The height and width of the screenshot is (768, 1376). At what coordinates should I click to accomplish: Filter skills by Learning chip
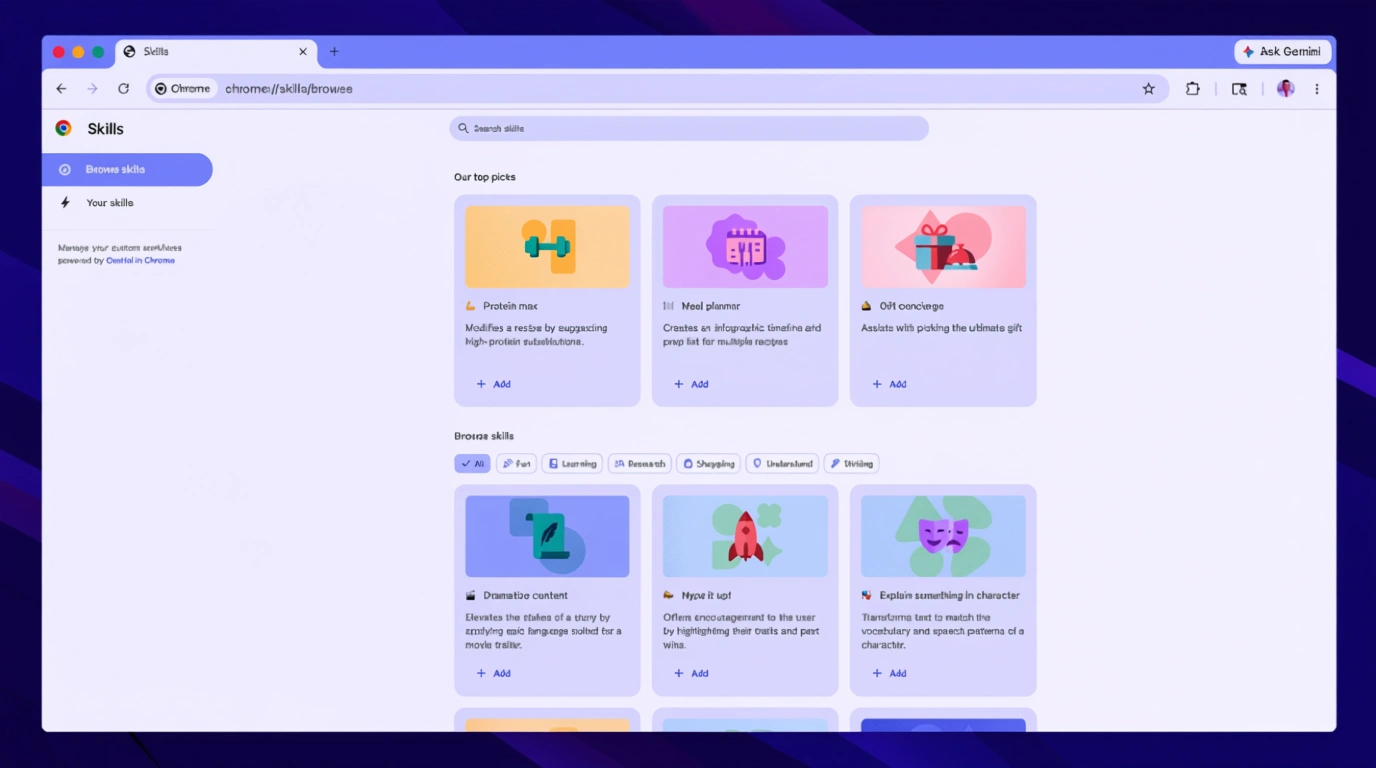[572, 464]
